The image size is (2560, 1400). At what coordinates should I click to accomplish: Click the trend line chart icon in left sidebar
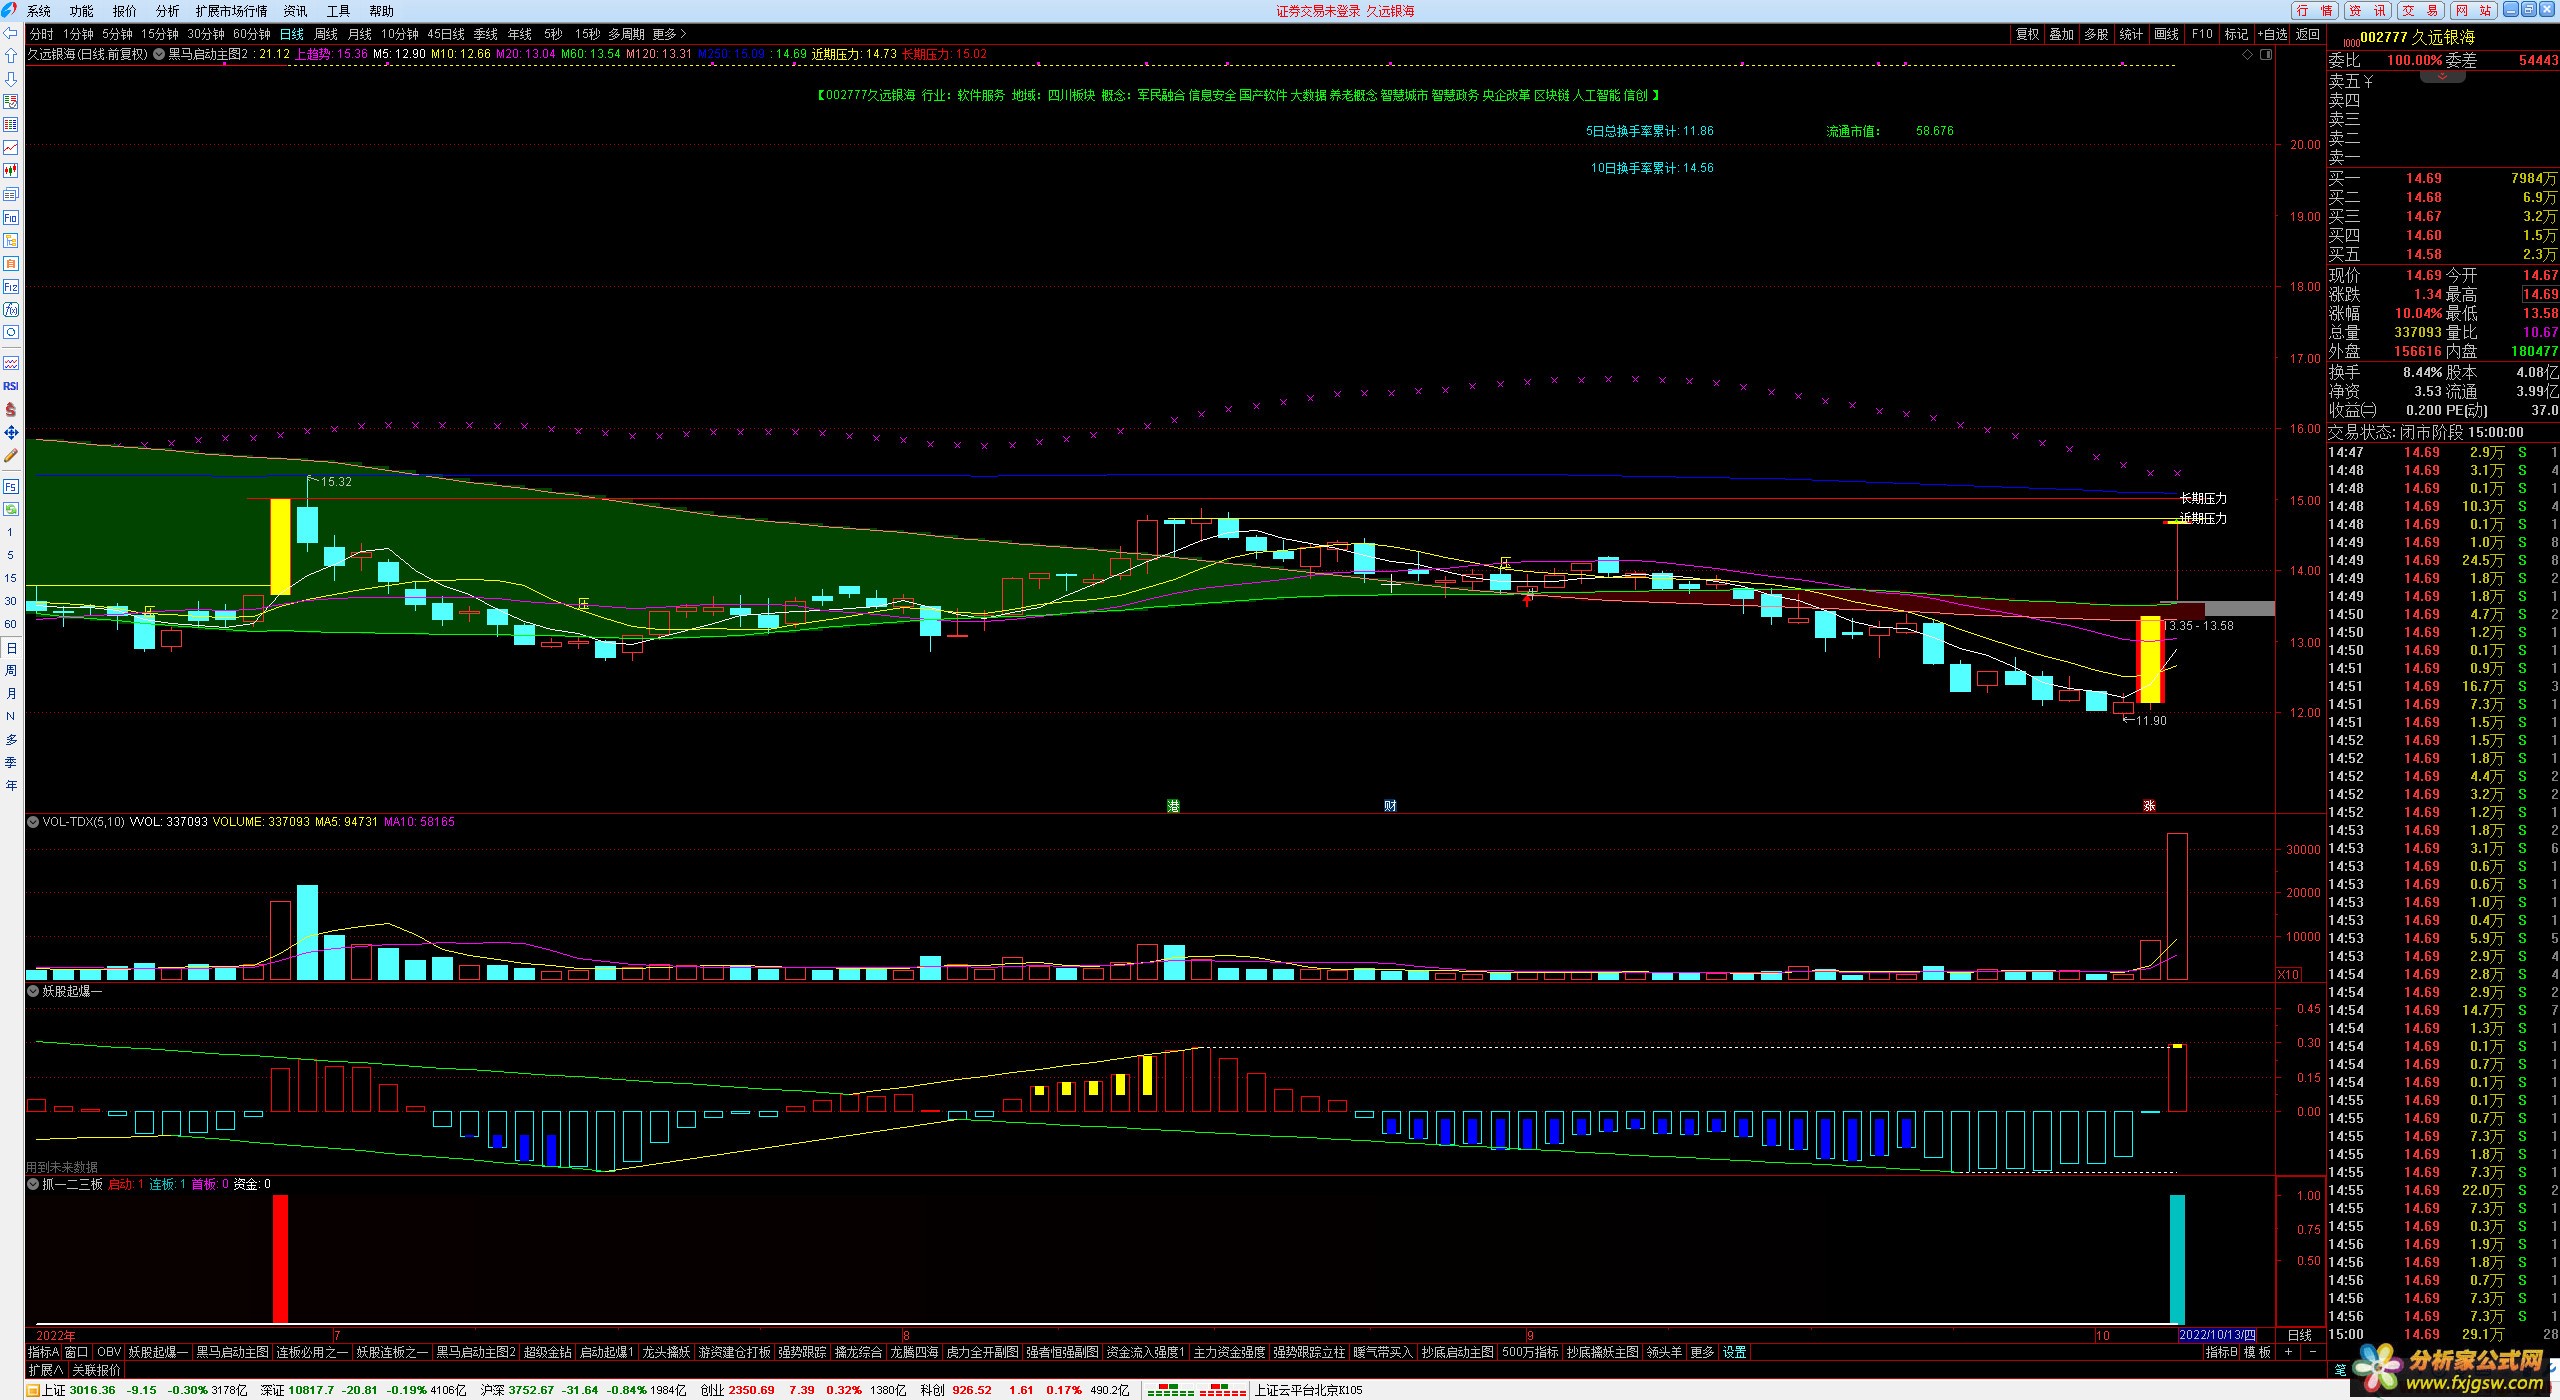tap(11, 148)
